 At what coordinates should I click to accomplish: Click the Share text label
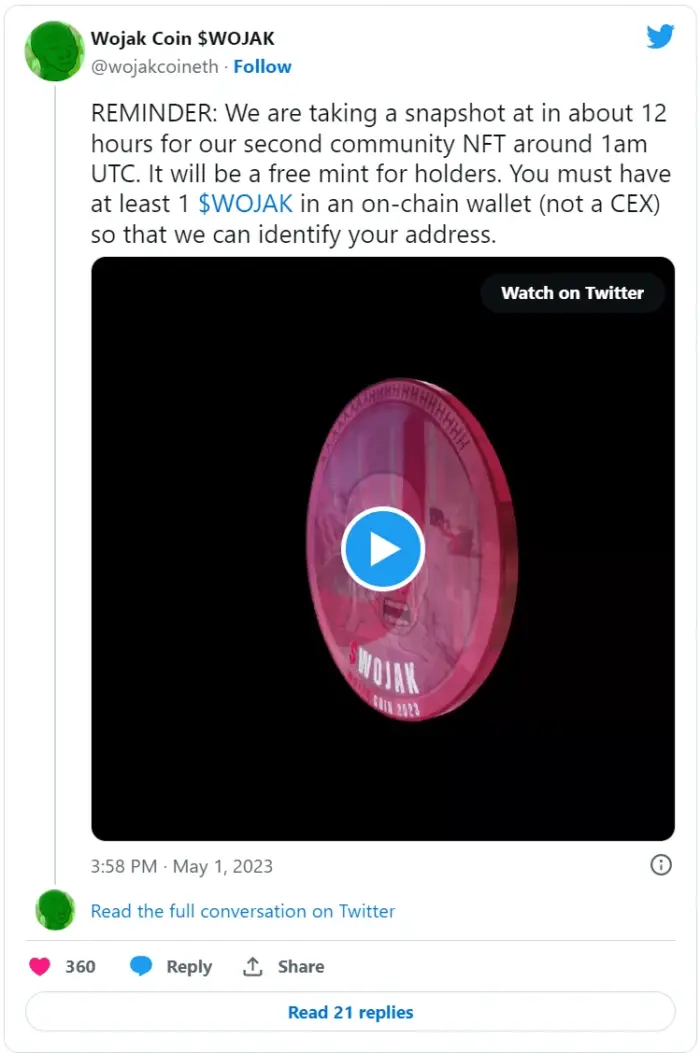301,966
